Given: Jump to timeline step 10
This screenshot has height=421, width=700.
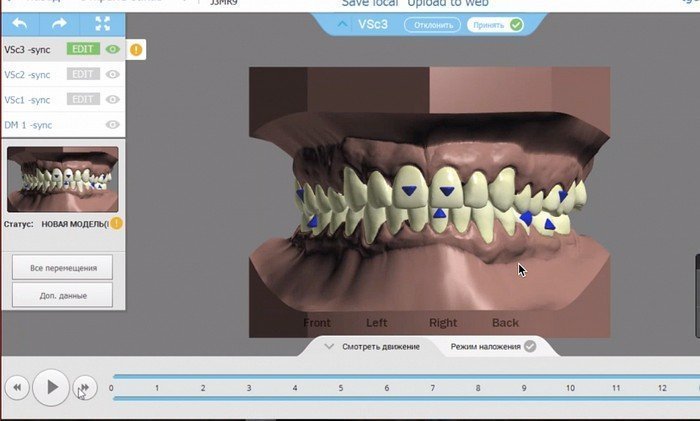Looking at the screenshot, I should (x=571, y=388).
